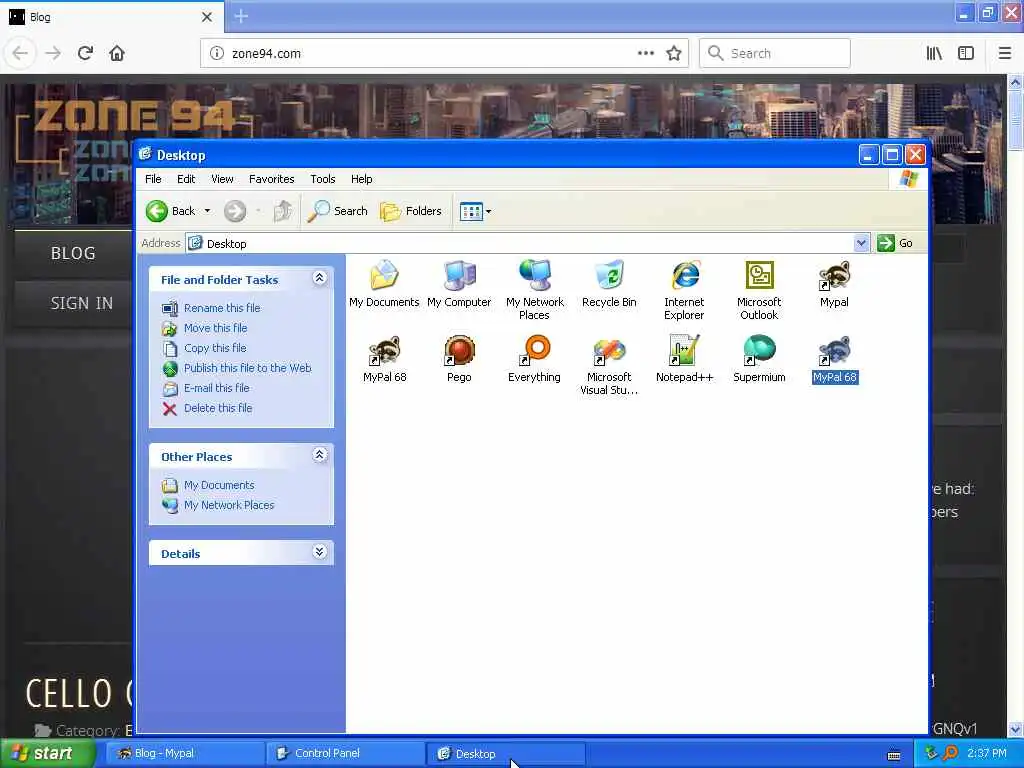The width and height of the screenshot is (1024, 768).
Task: Click the Desktop address field
Action: [520, 244]
